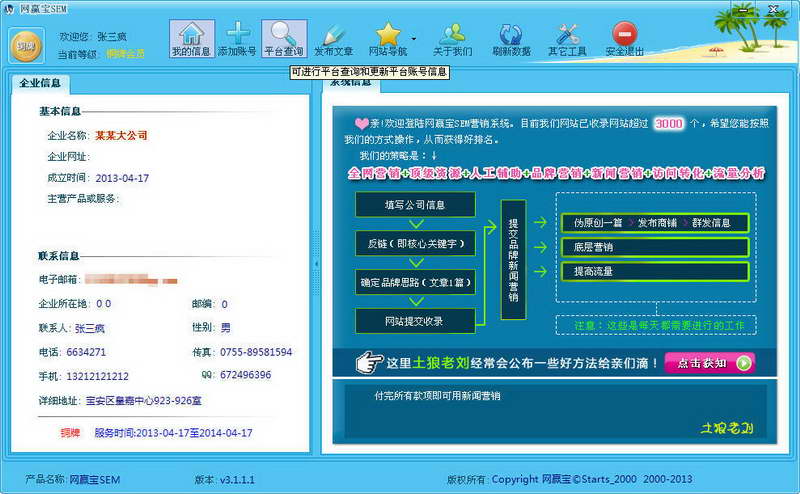
Task: Open 发布文章 pencil icon
Action: [334, 39]
